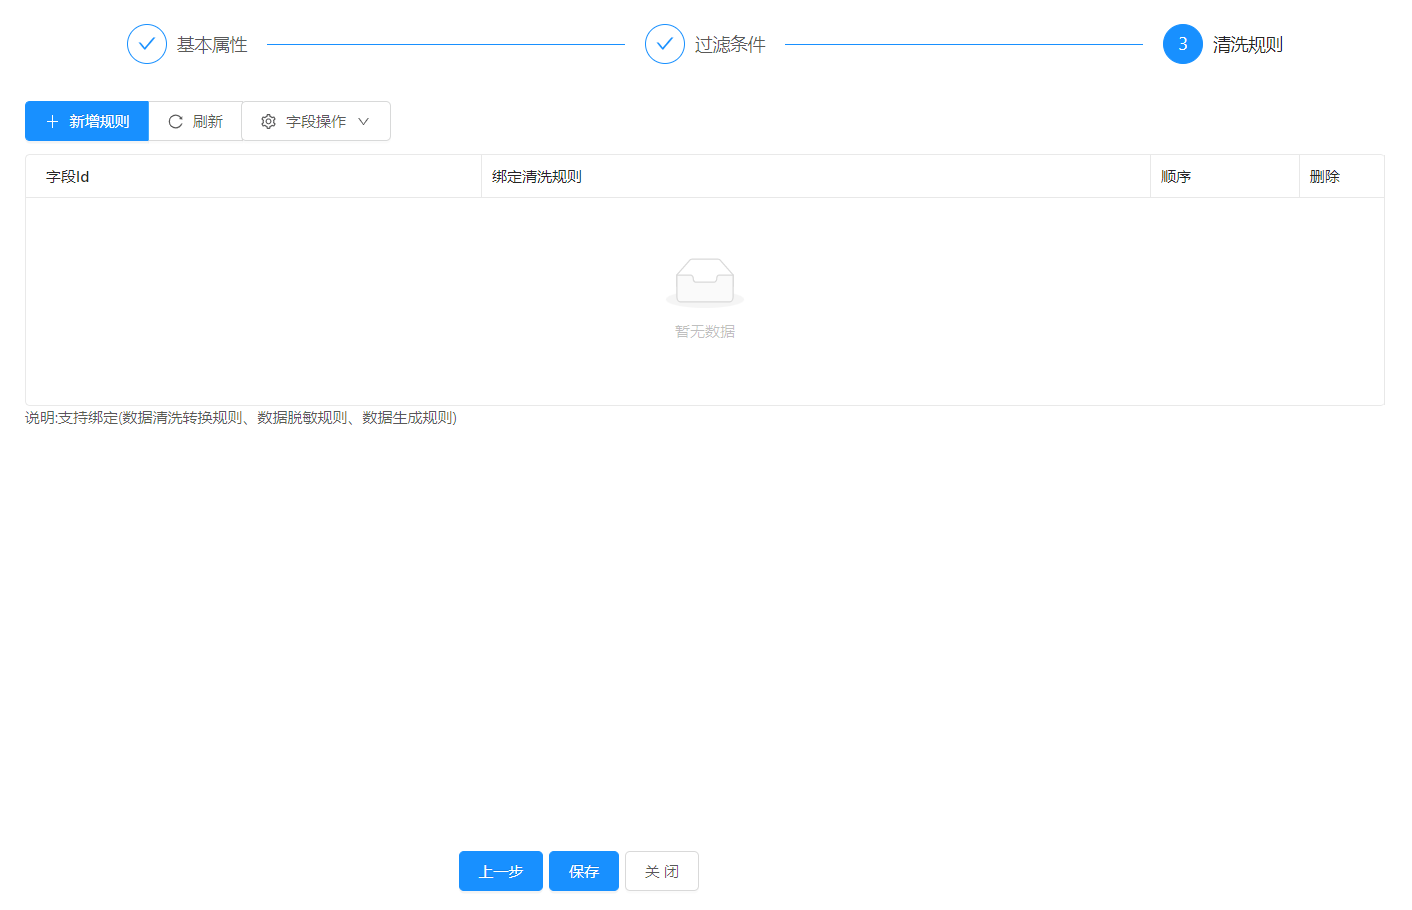Click the 删除 column header
This screenshot has width=1412, height=910.
click(x=1325, y=177)
